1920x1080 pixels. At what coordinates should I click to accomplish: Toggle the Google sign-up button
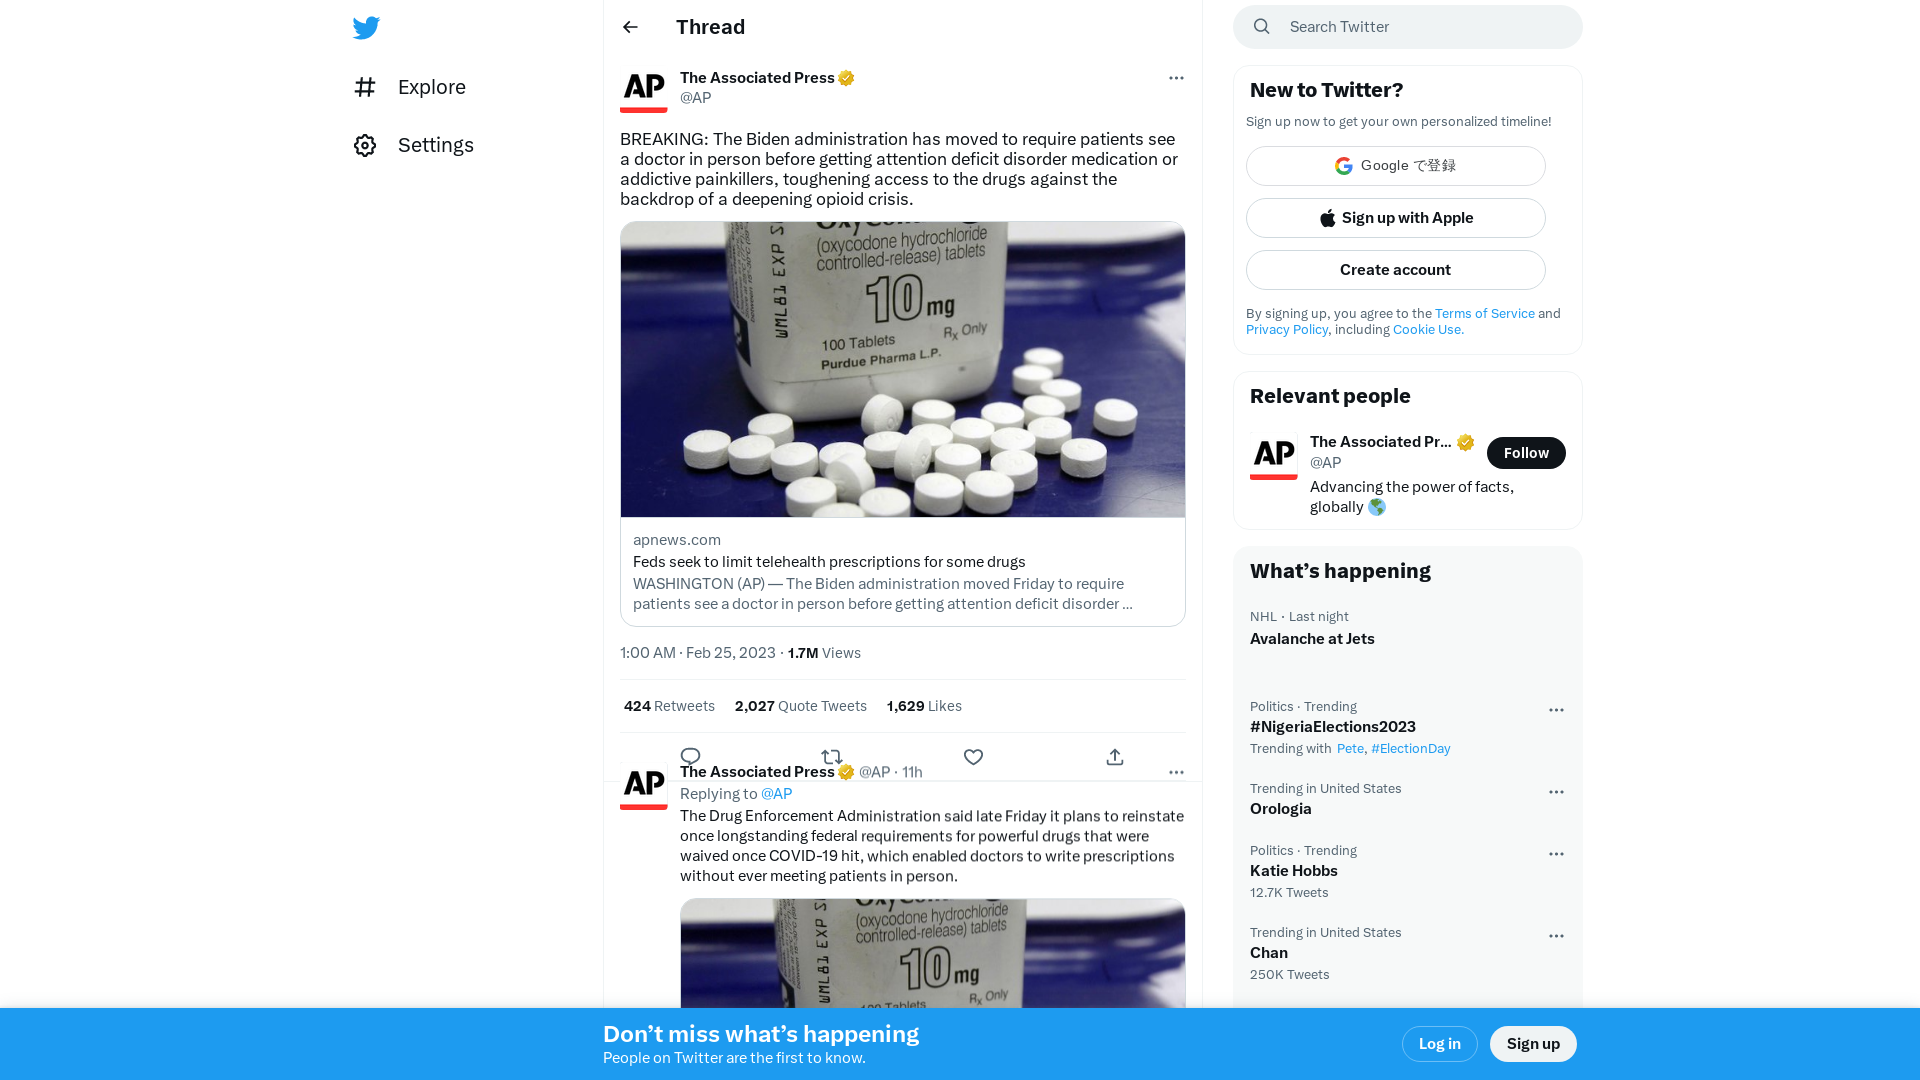pyautogui.click(x=1395, y=165)
